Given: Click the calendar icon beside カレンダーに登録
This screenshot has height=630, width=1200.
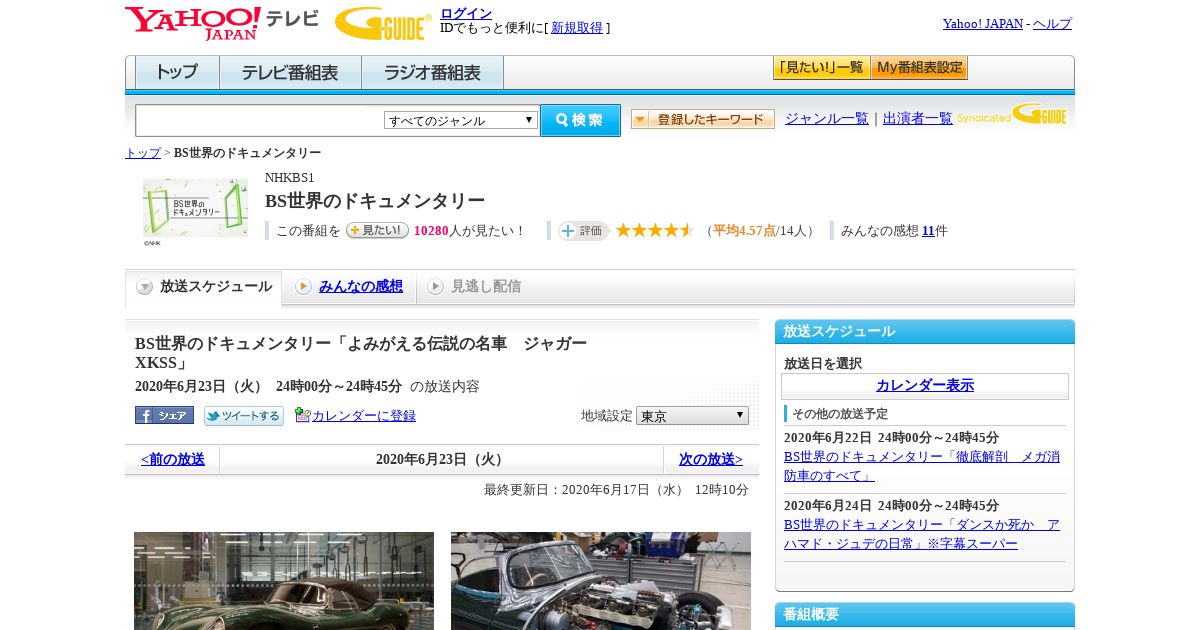Looking at the screenshot, I should coord(302,415).
